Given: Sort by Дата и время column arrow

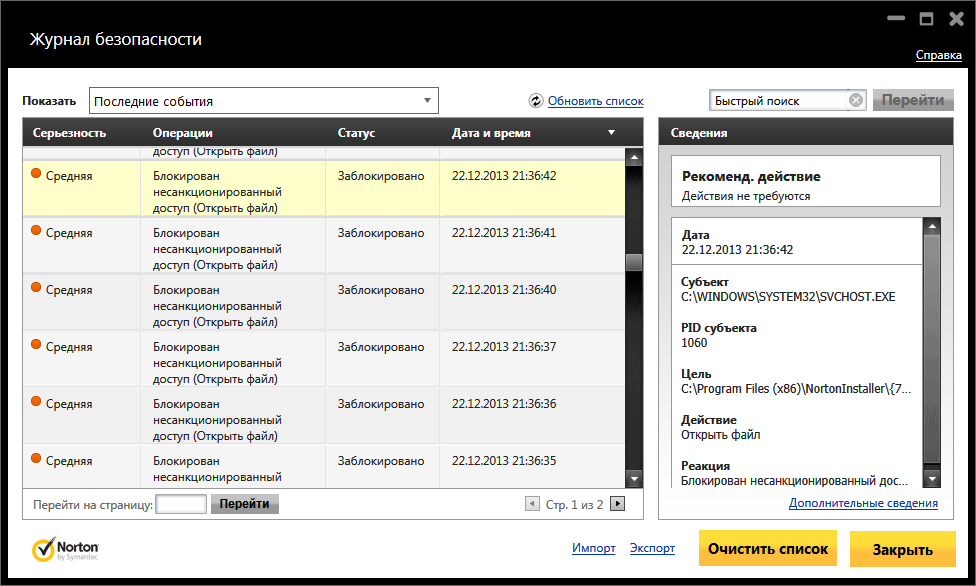Looking at the screenshot, I should coord(611,133).
